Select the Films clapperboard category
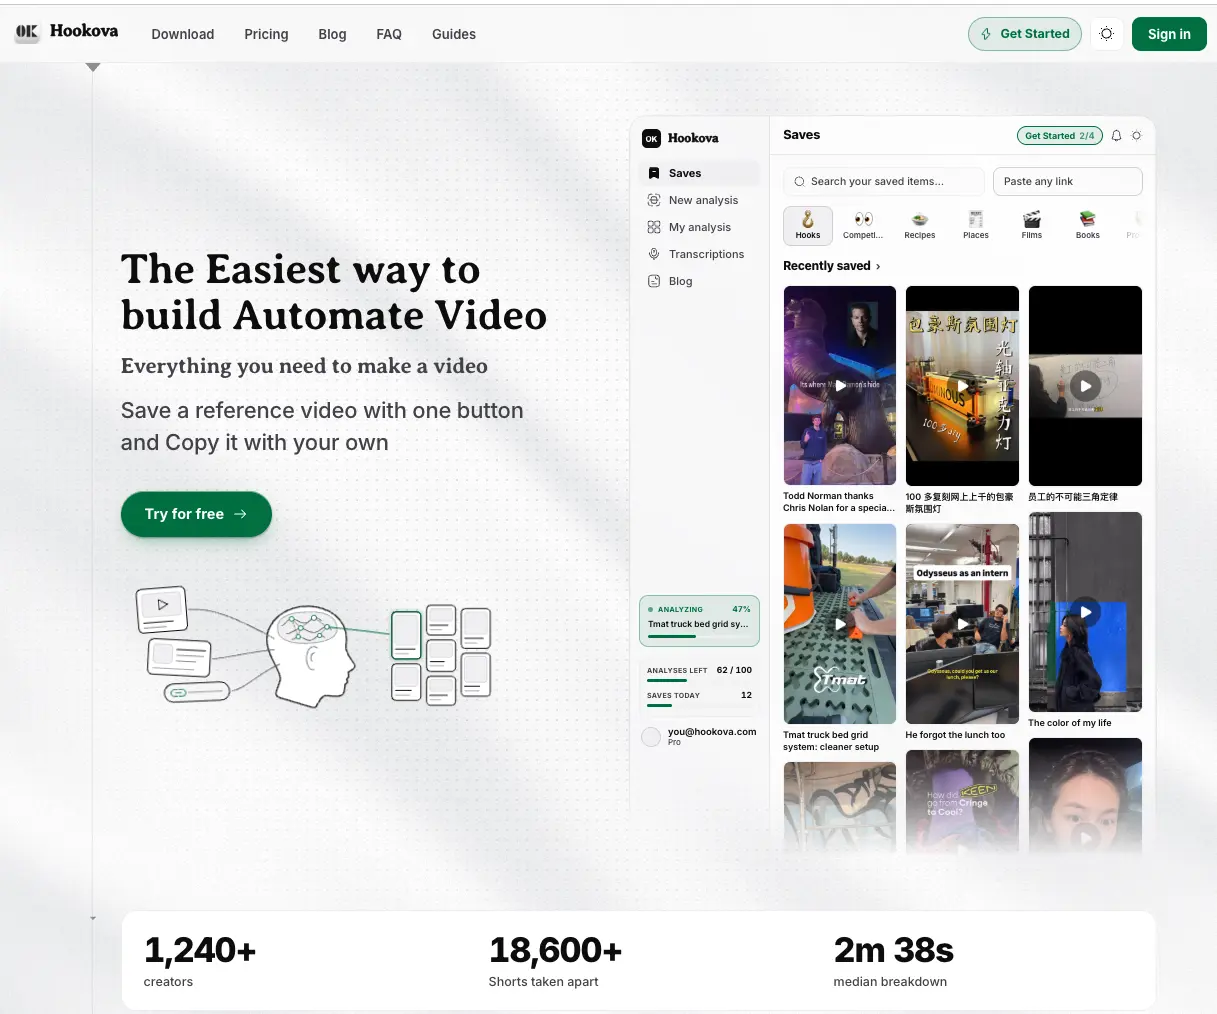Viewport: 1217px width, 1014px height. pyautogui.click(x=1032, y=225)
